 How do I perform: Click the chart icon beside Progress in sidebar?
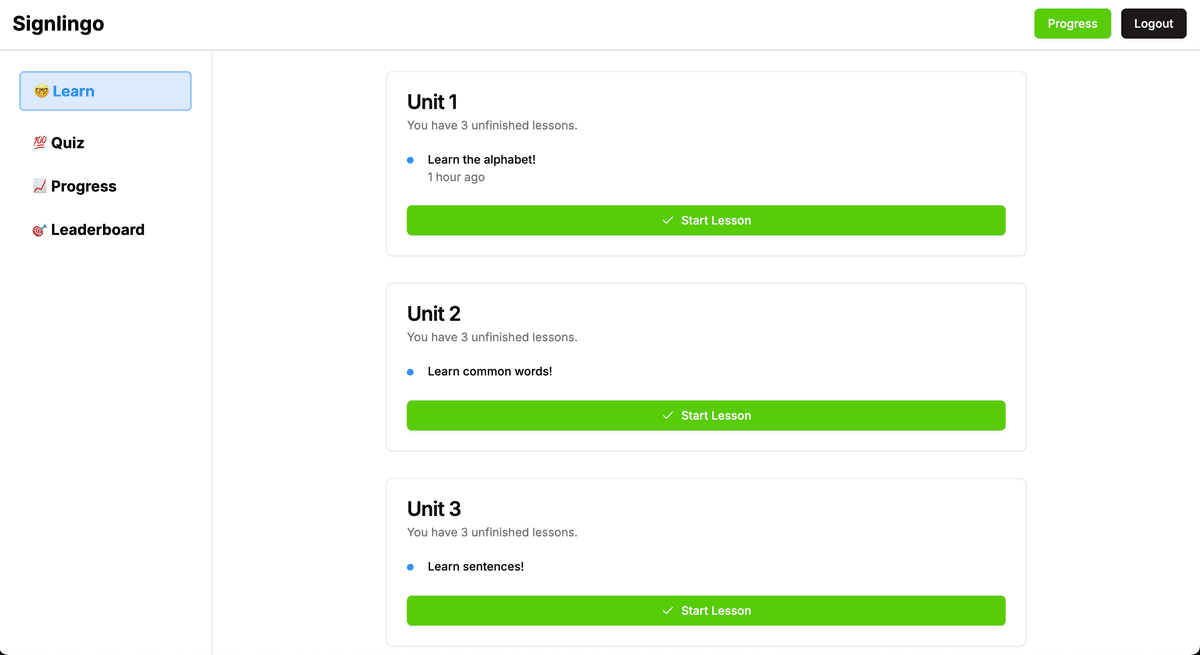(38, 186)
